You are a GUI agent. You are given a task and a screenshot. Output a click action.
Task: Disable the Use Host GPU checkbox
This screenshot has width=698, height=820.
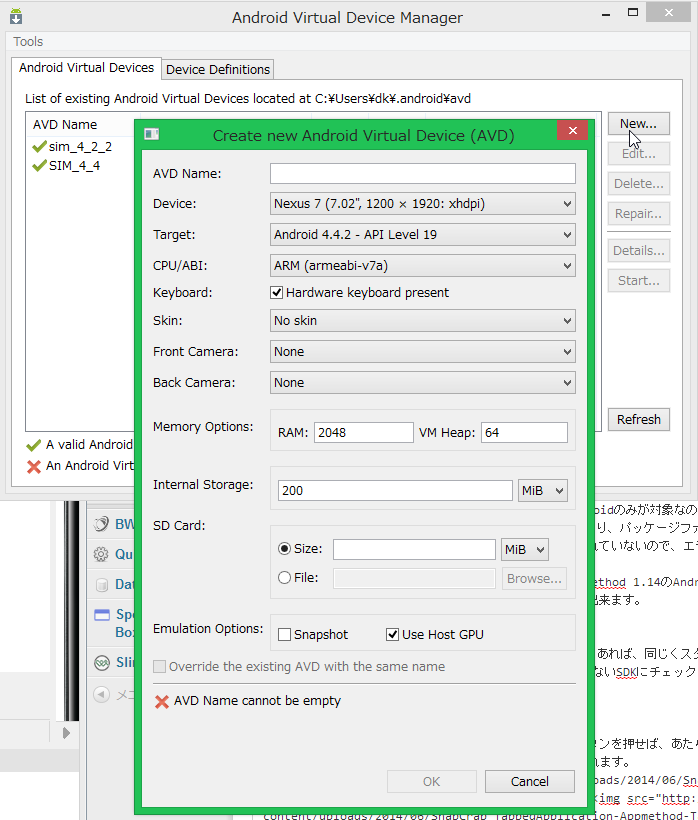coord(393,635)
